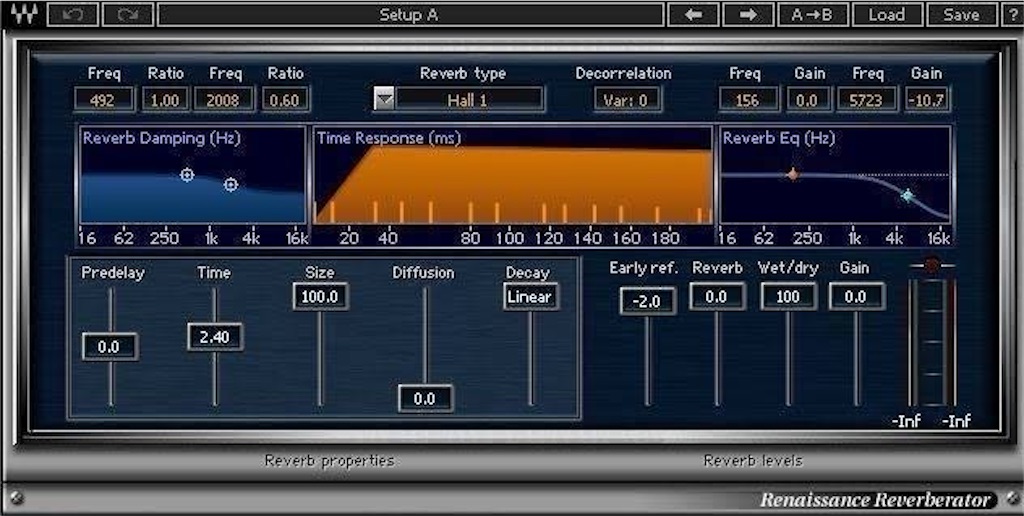This screenshot has height=516, width=1024.
Task: Click EQ Freq field showing 156
Action: (748, 100)
